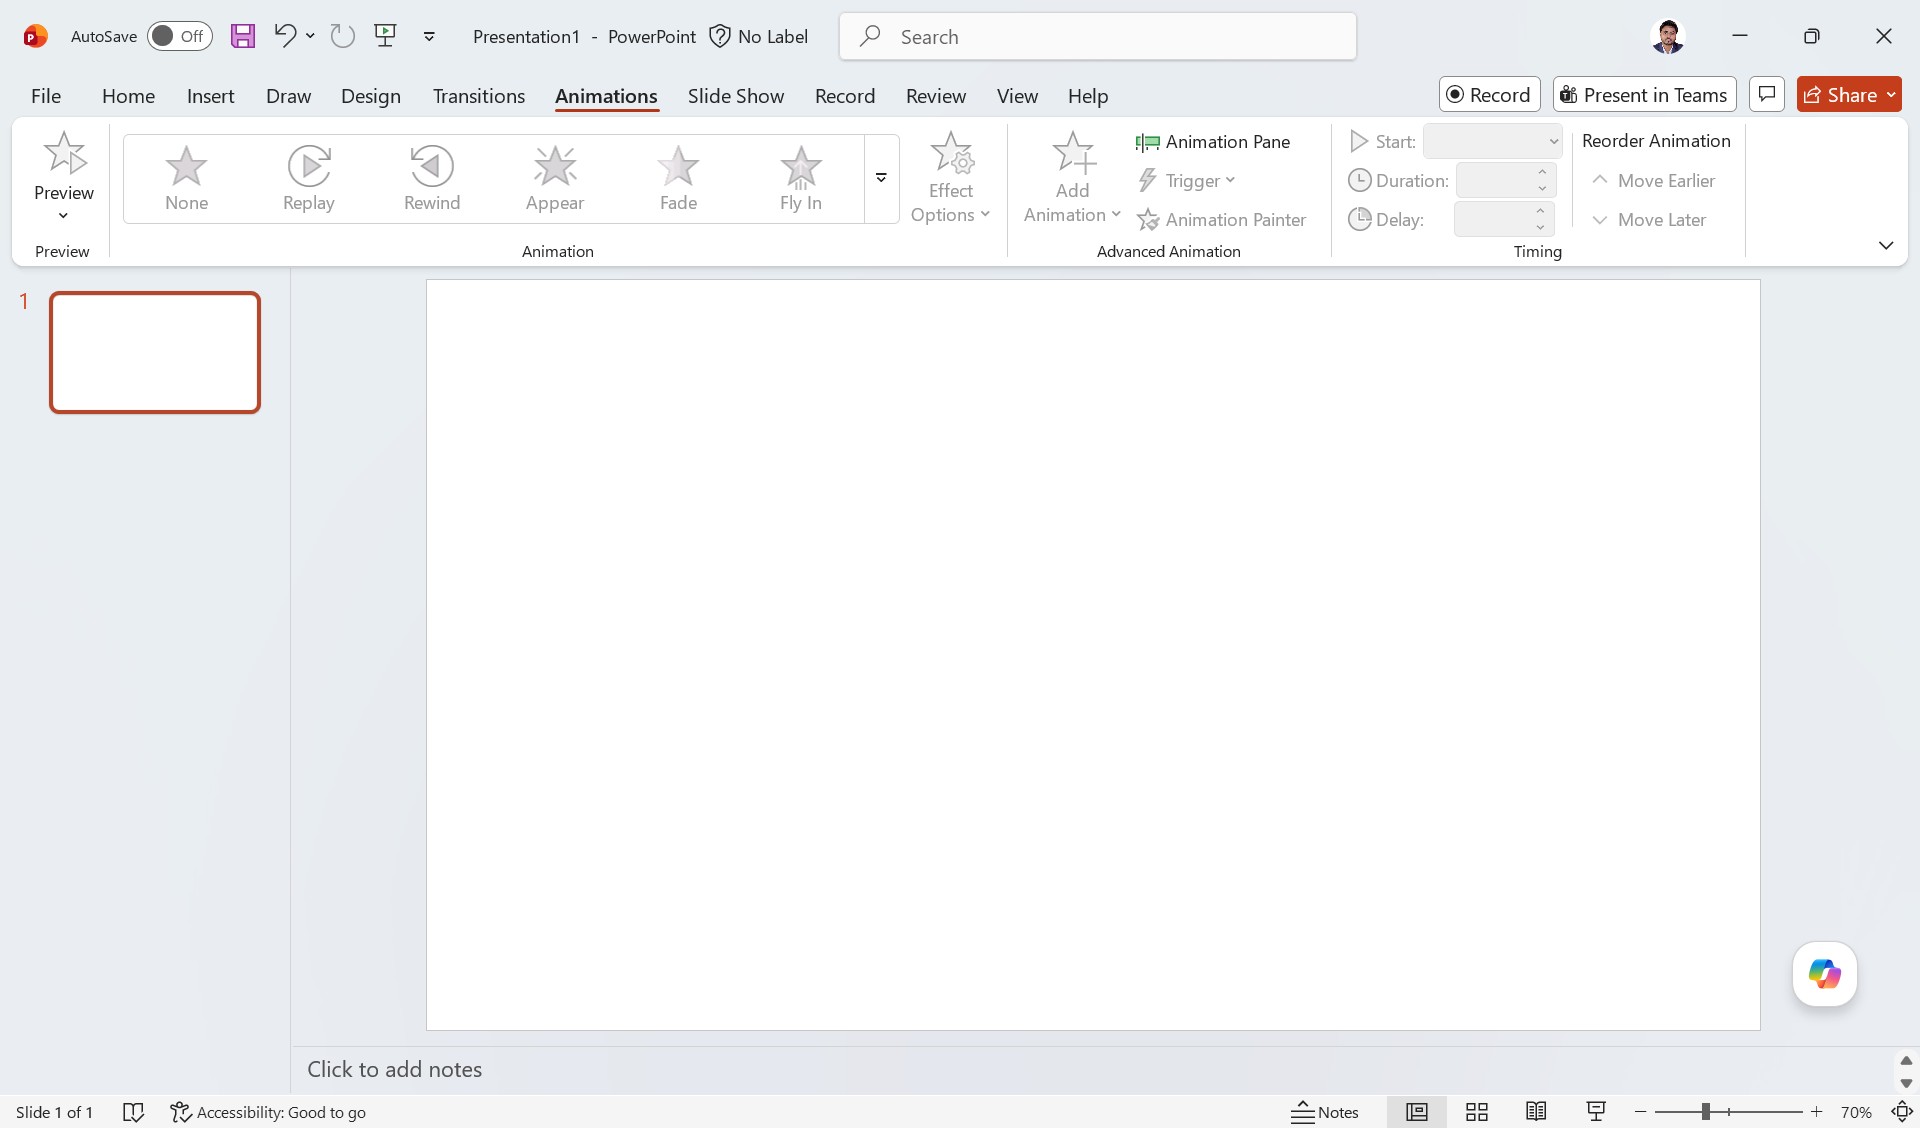Switch to Normal view icon
The width and height of the screenshot is (1920, 1128).
pyautogui.click(x=1416, y=1112)
